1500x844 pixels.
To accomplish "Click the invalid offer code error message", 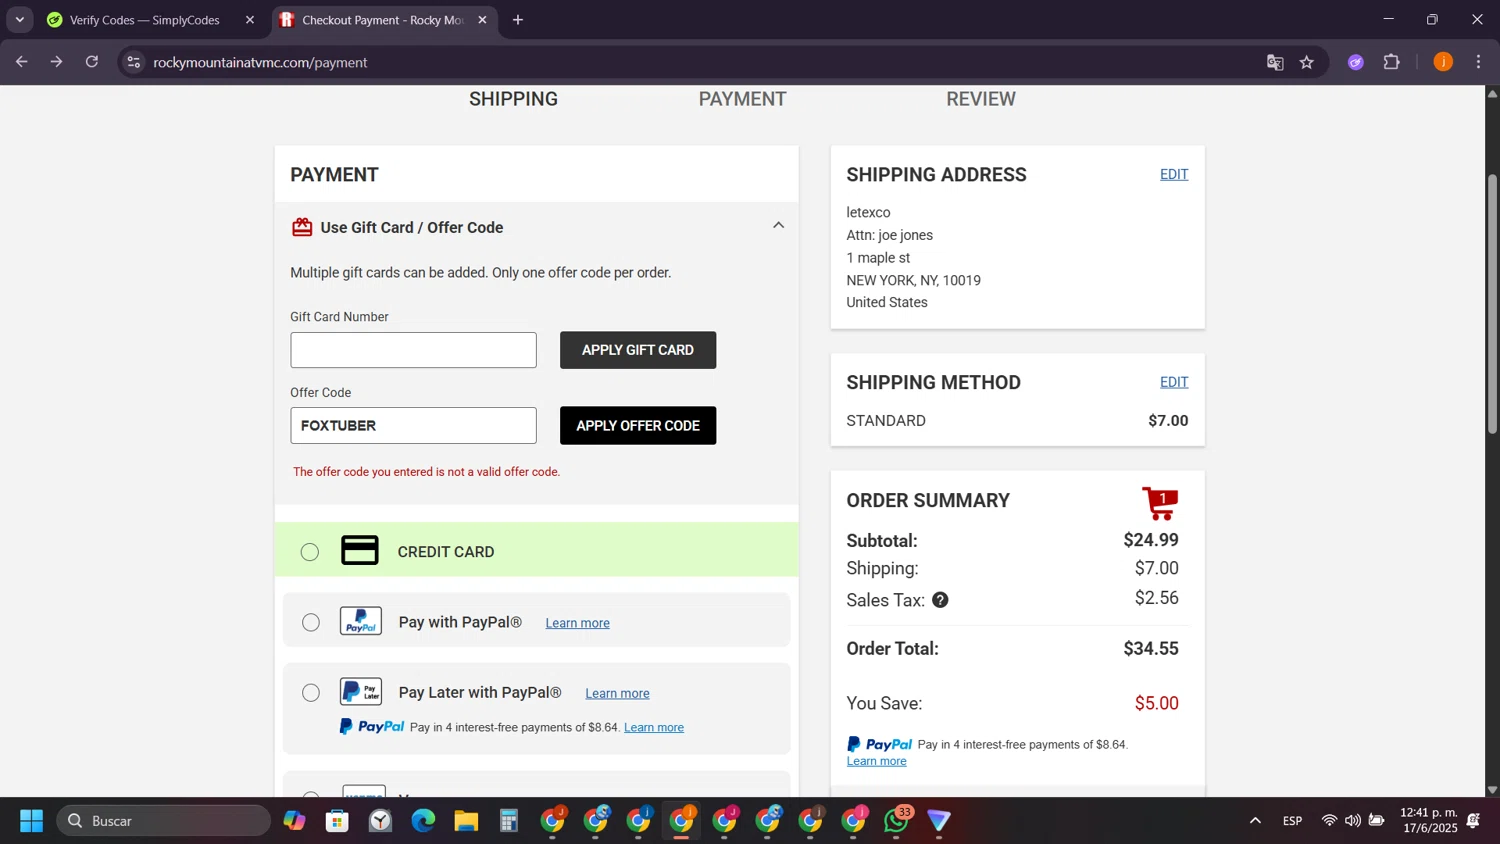I will [426, 472].
